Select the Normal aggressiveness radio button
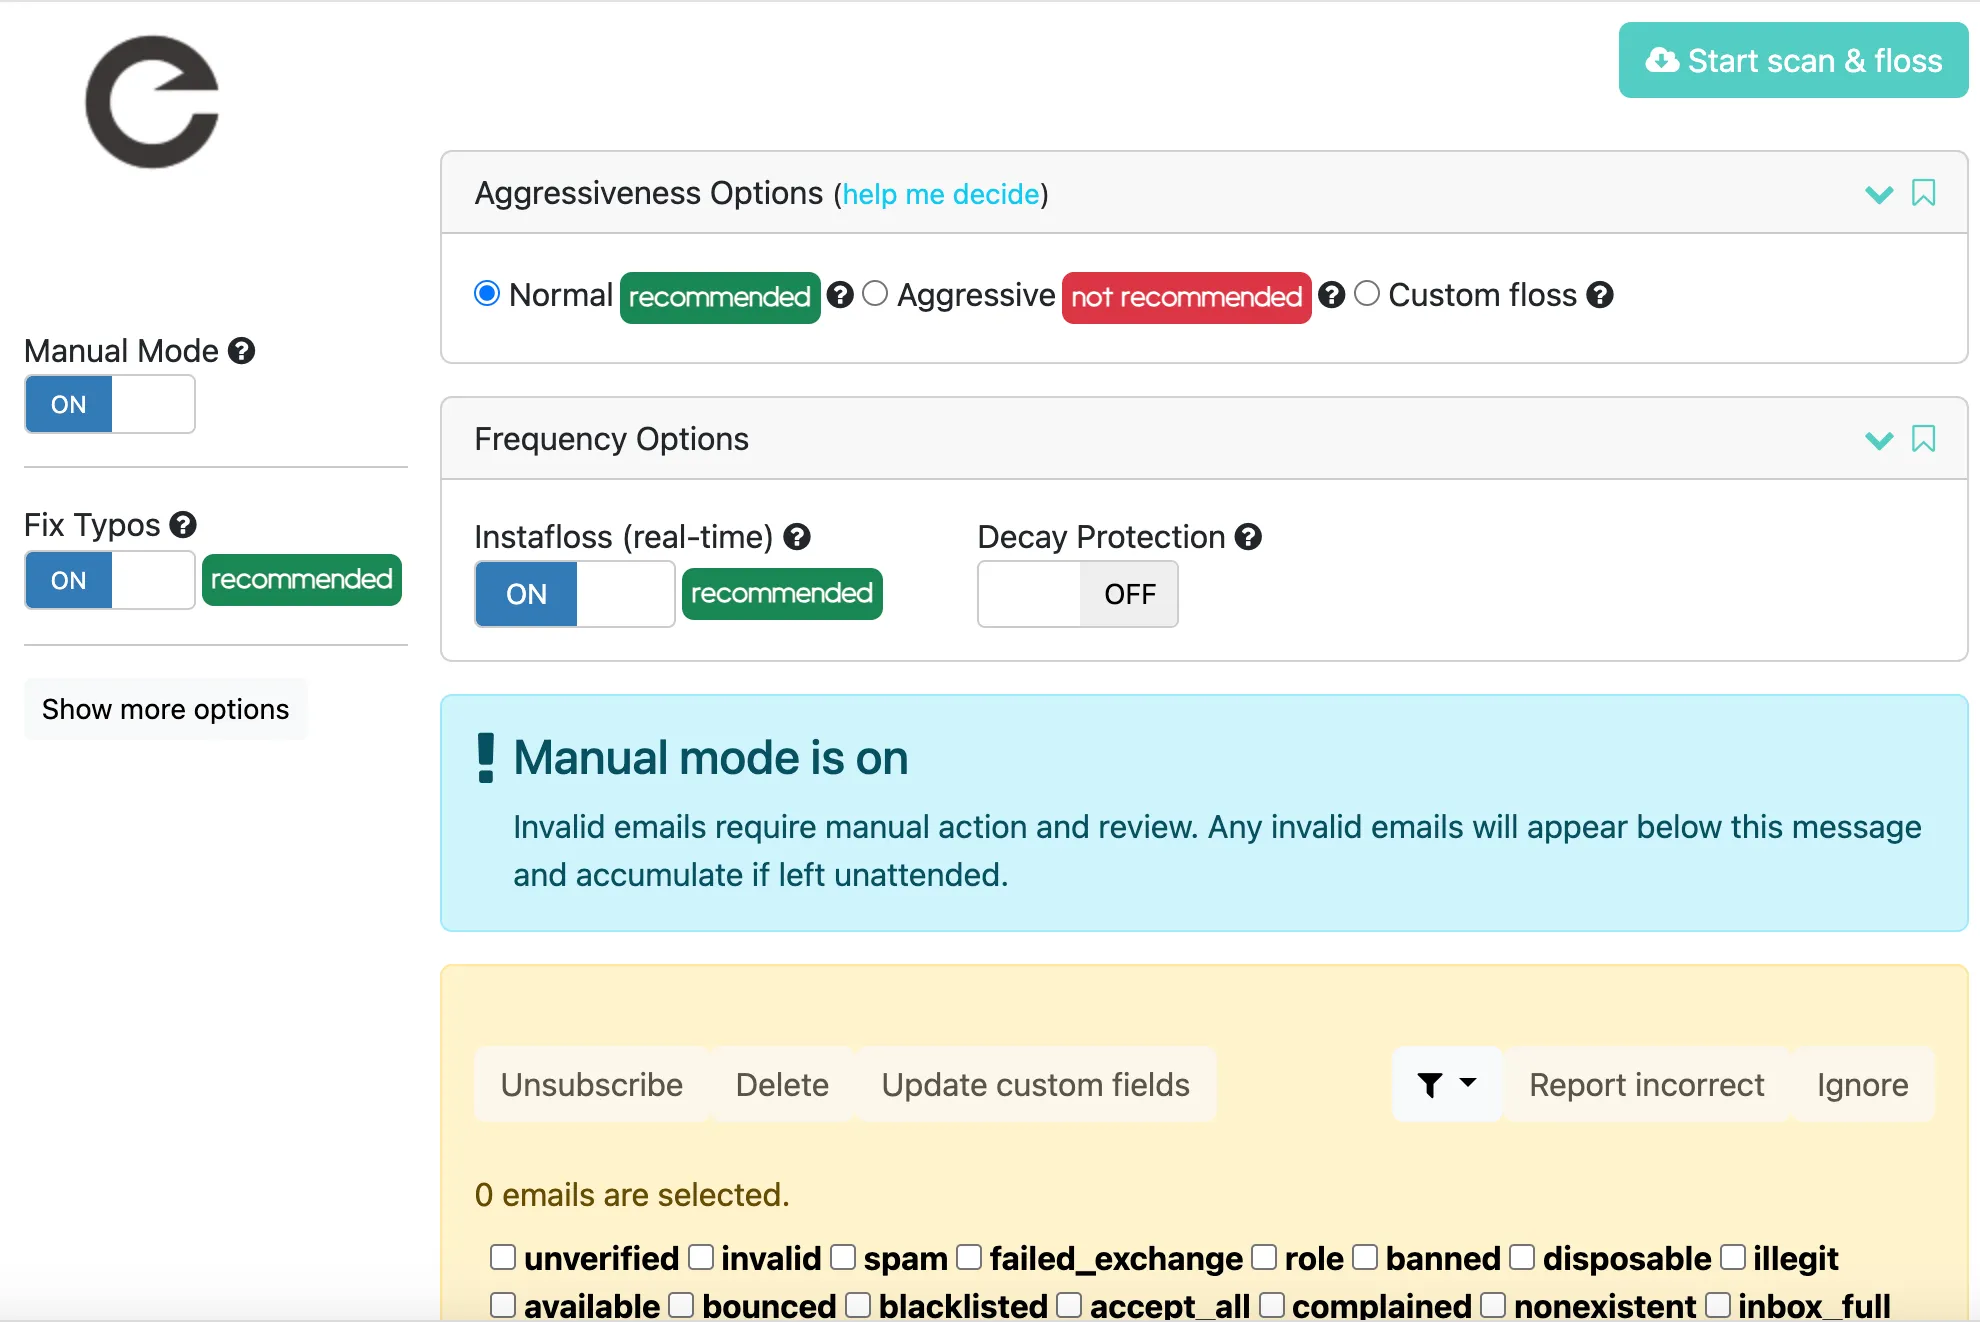This screenshot has width=1980, height=1322. pos(487,294)
